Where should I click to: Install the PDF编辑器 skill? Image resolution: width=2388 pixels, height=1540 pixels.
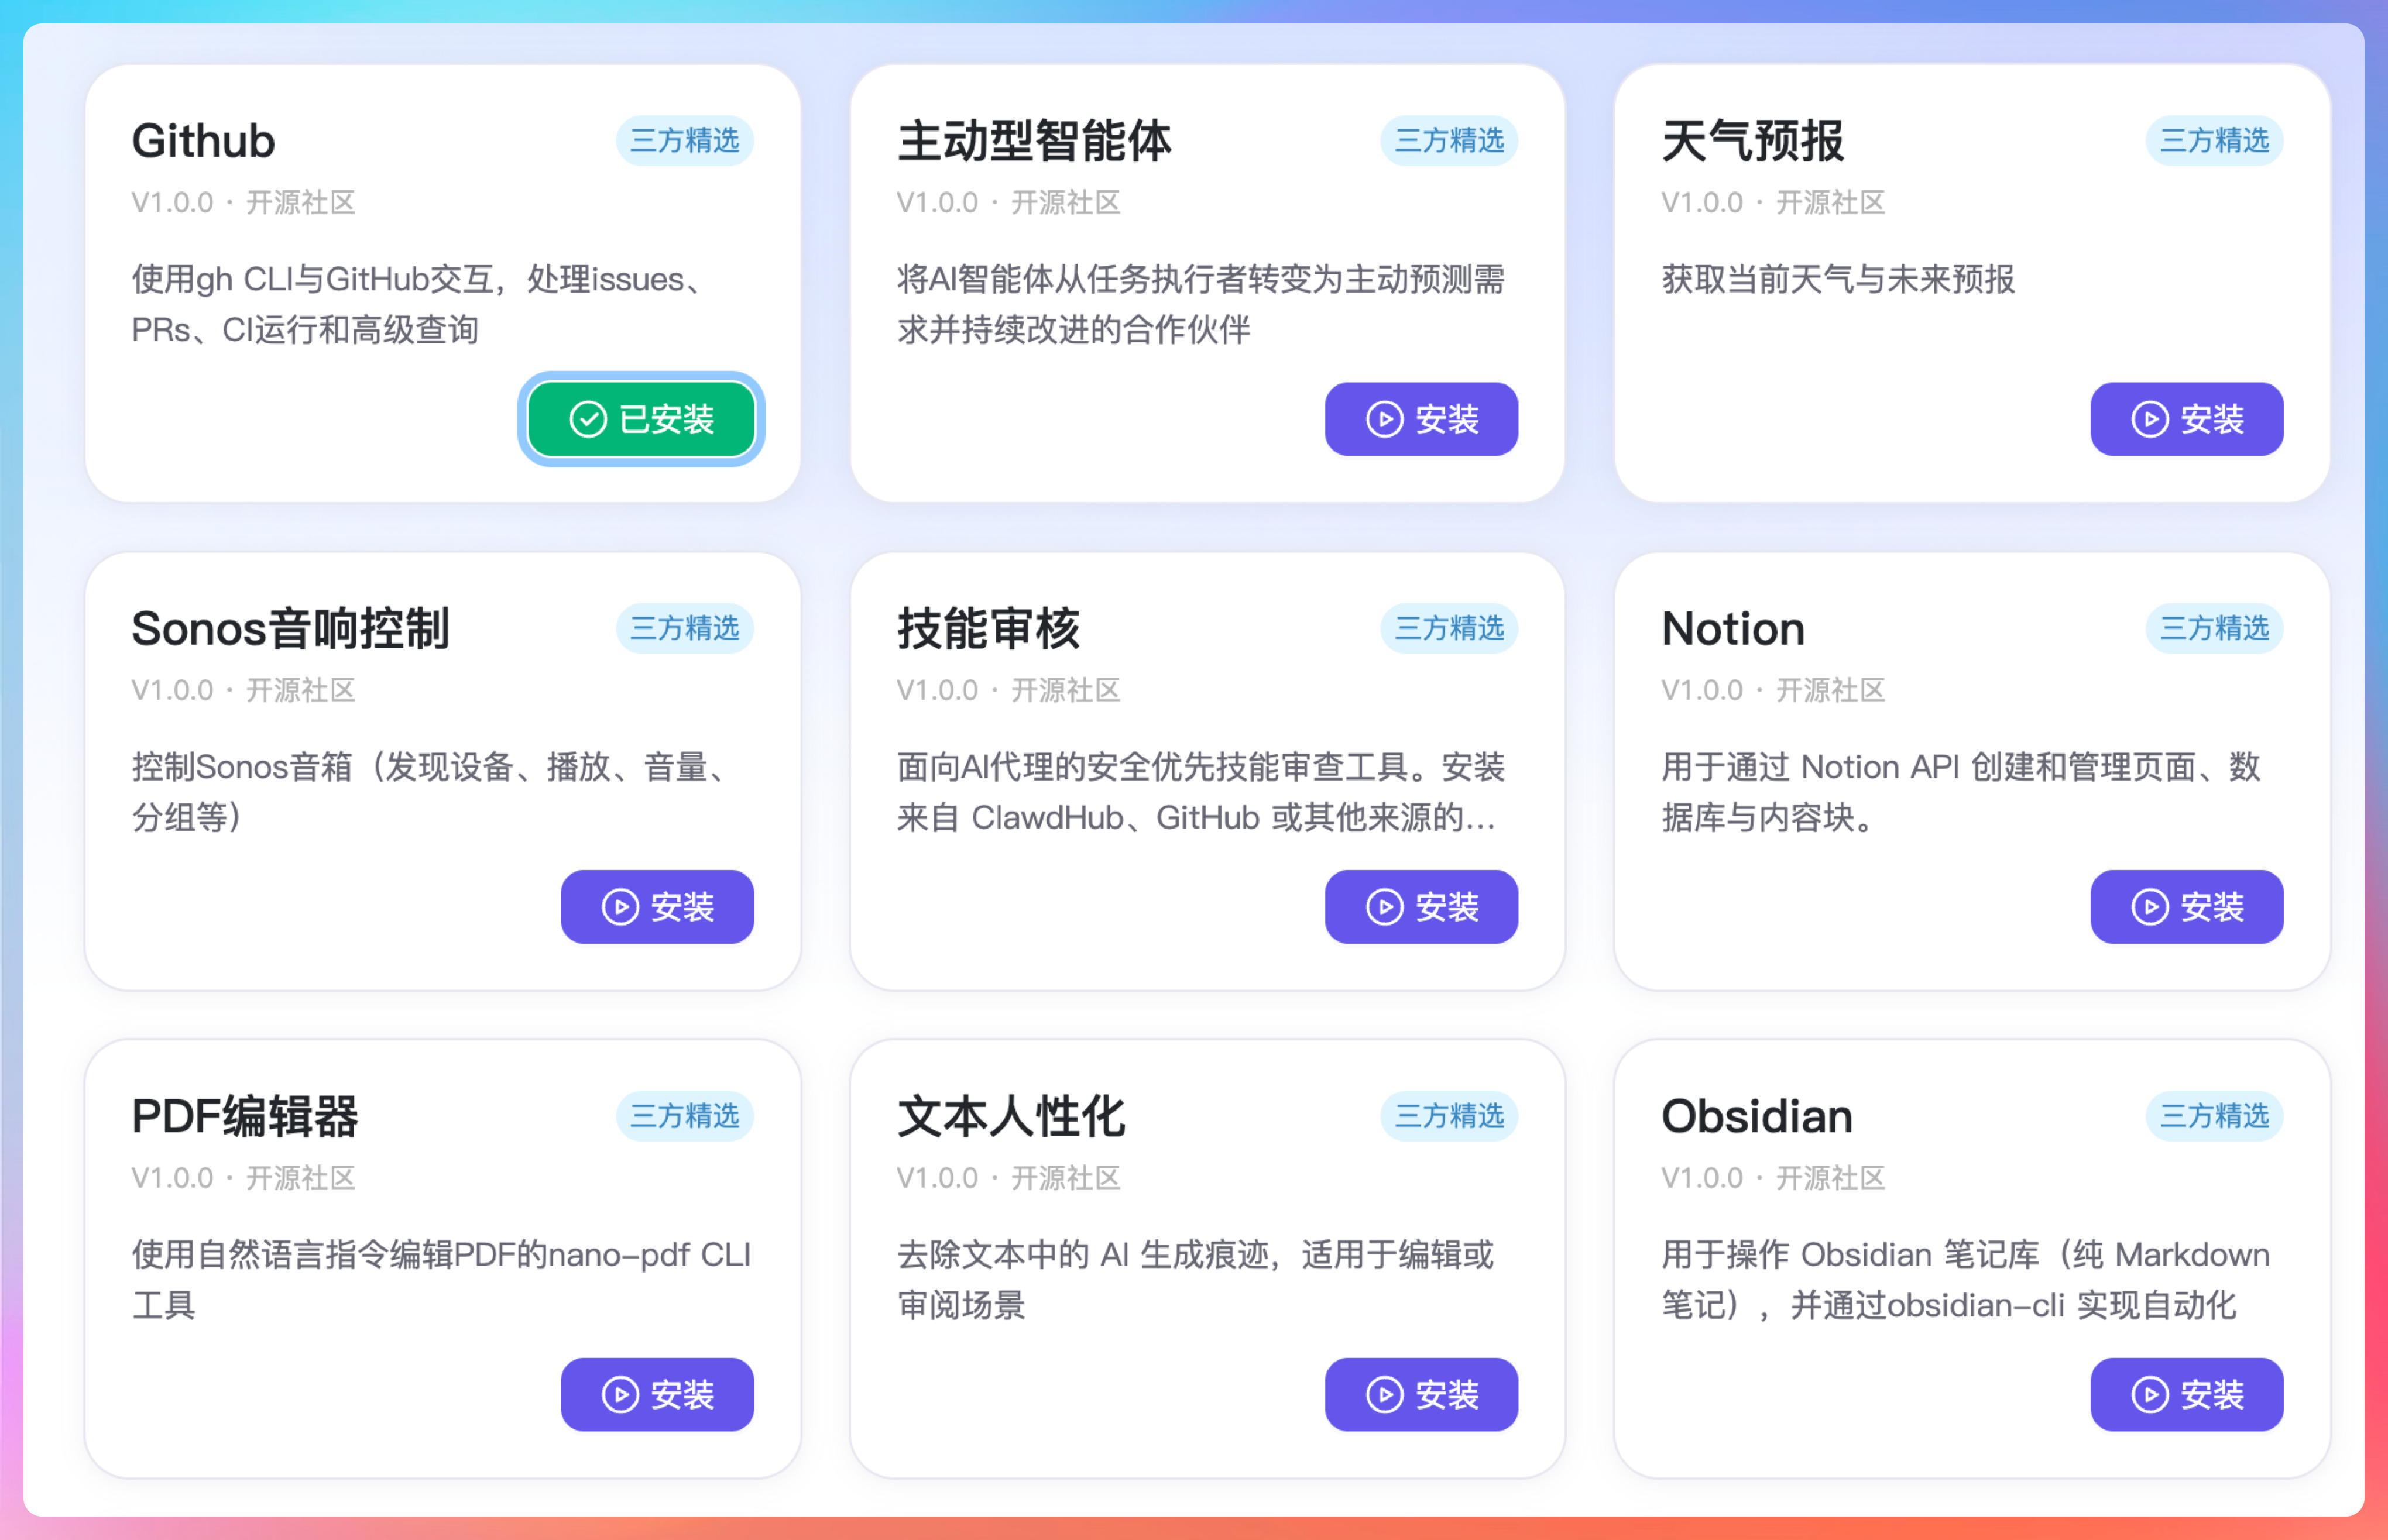coord(656,1394)
